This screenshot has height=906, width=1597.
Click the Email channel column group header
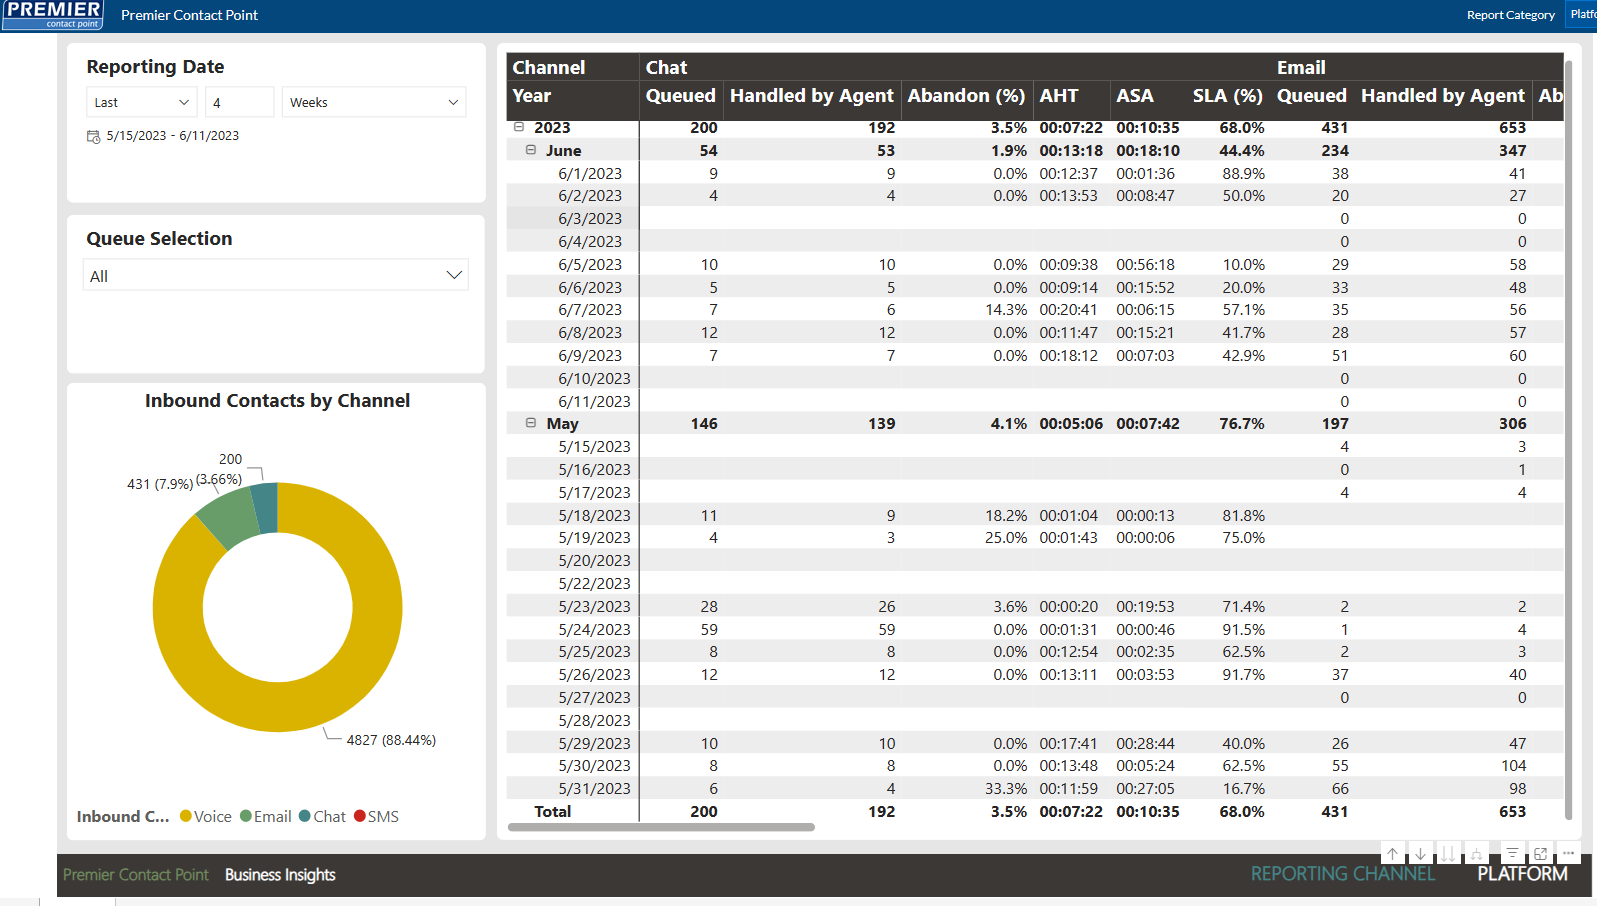1301,67
